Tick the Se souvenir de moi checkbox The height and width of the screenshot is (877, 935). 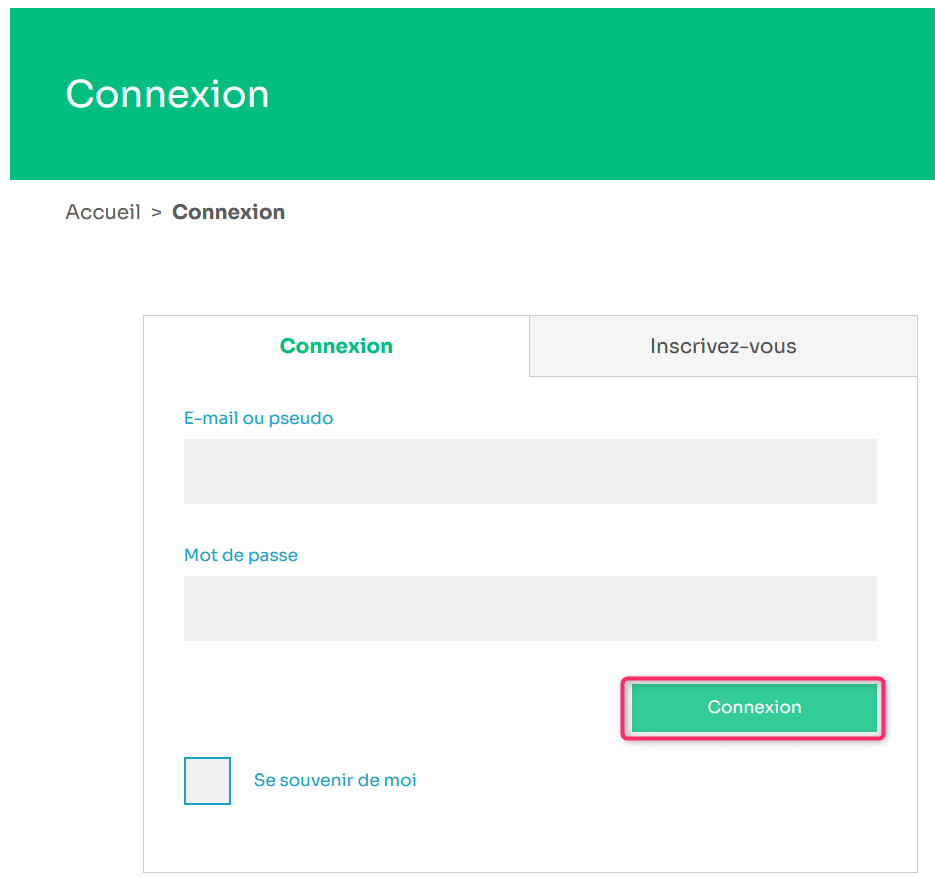pyautogui.click(x=207, y=781)
